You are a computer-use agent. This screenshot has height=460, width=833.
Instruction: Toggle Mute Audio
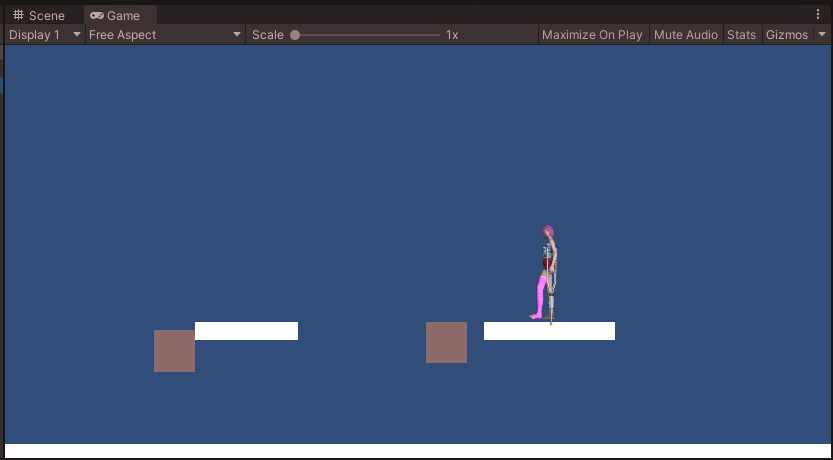tap(685, 35)
